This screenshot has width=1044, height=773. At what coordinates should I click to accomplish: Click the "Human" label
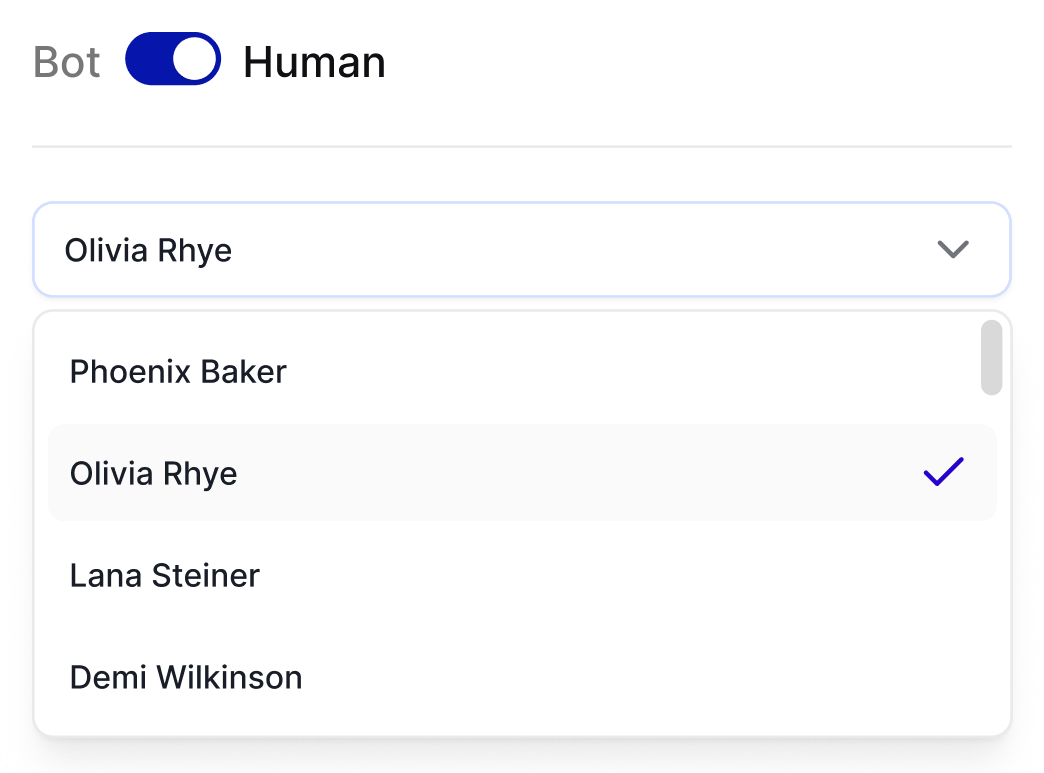tap(314, 62)
